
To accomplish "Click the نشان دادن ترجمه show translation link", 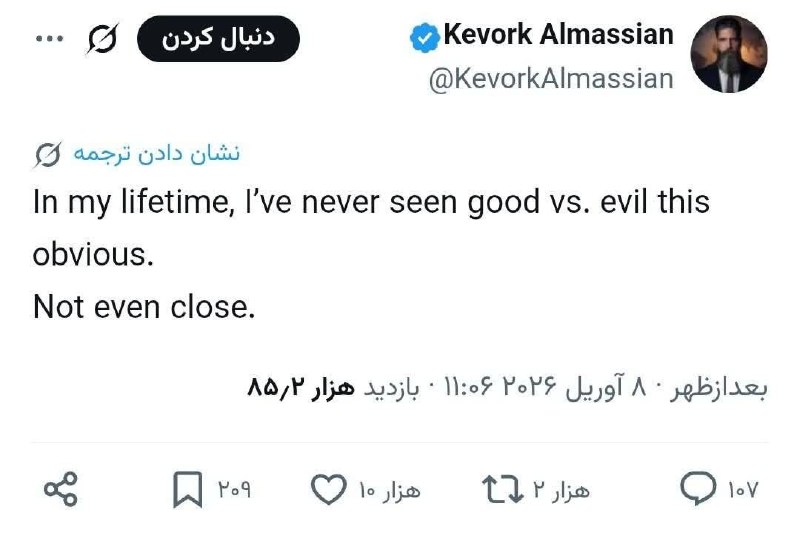I will tap(153, 154).
